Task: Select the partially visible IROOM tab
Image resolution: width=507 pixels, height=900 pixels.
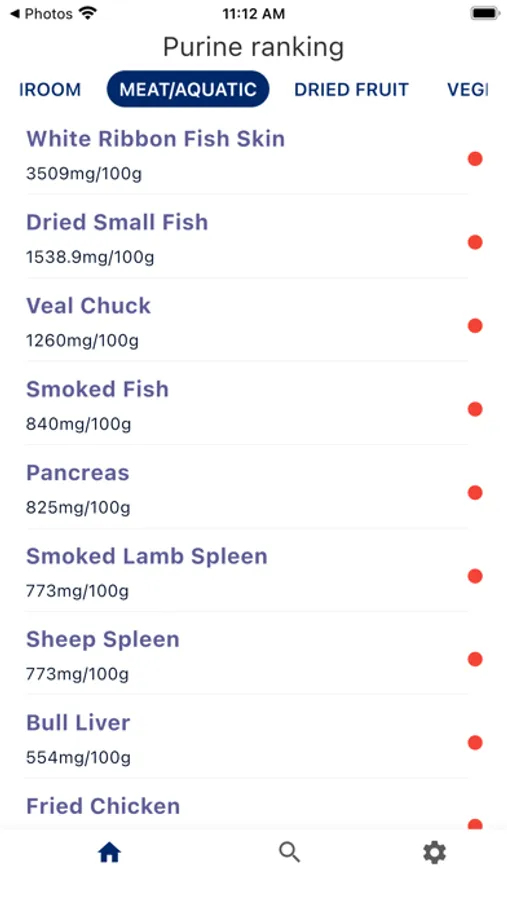Action: coord(50,90)
